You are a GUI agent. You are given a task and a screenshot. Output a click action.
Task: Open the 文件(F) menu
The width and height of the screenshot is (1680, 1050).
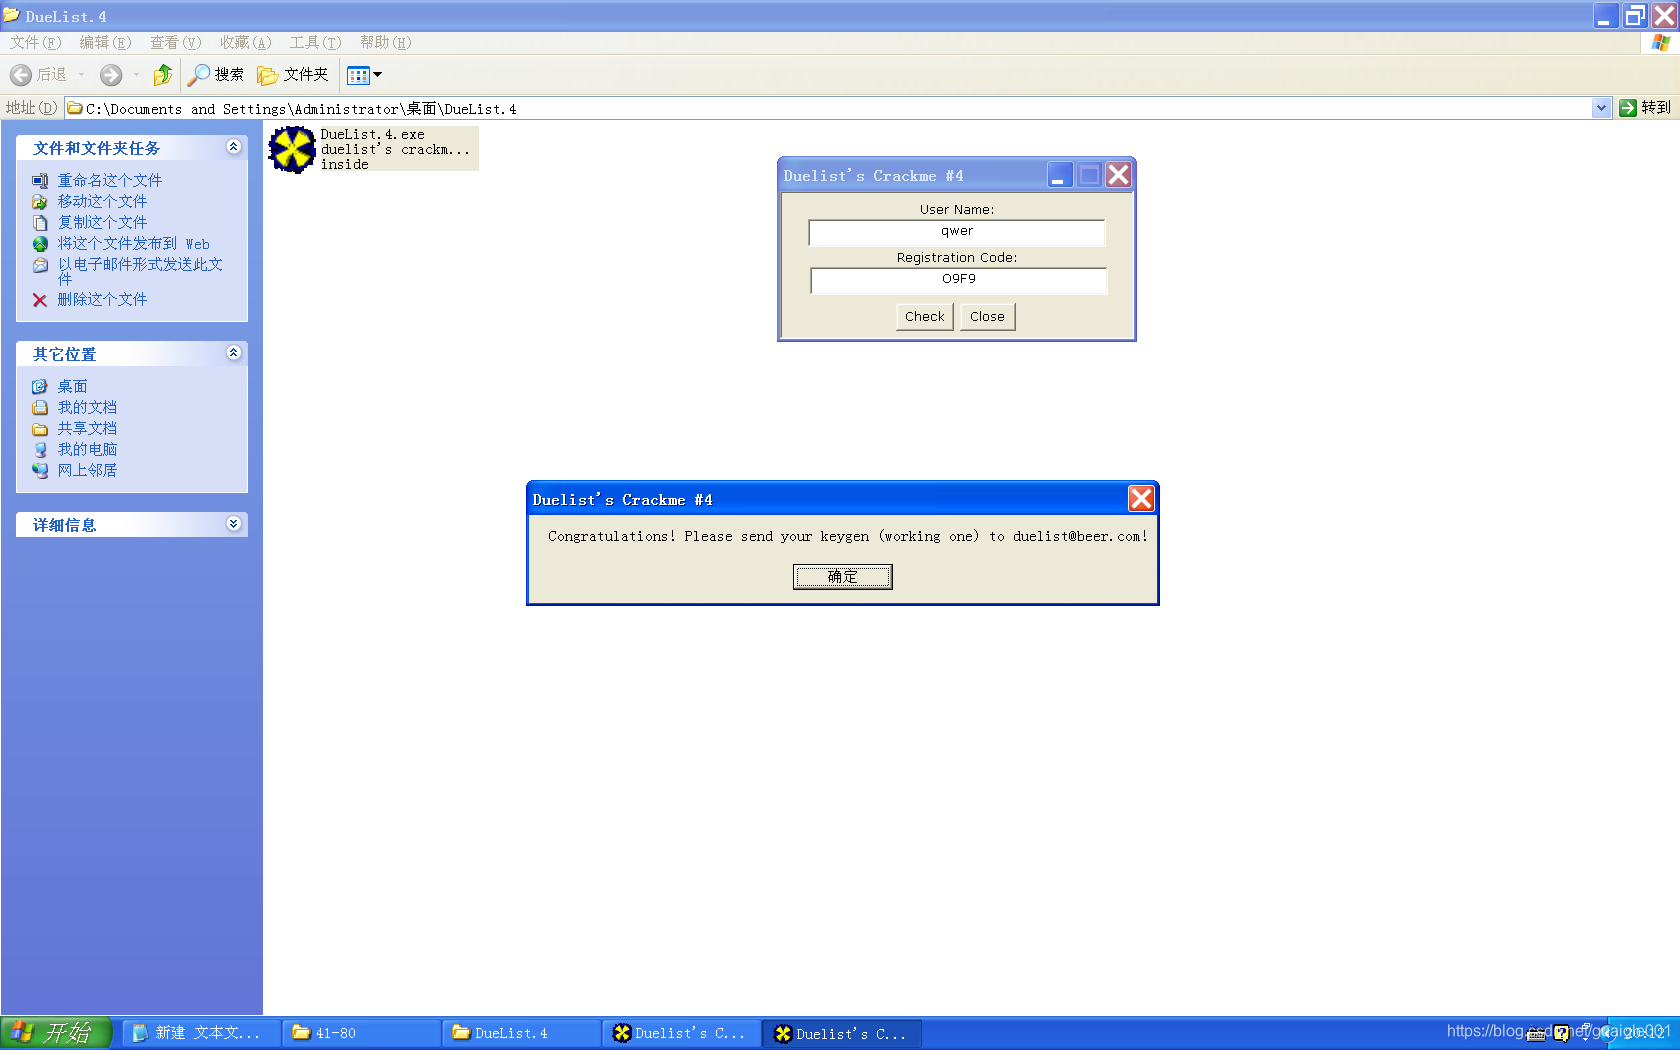click(x=36, y=43)
